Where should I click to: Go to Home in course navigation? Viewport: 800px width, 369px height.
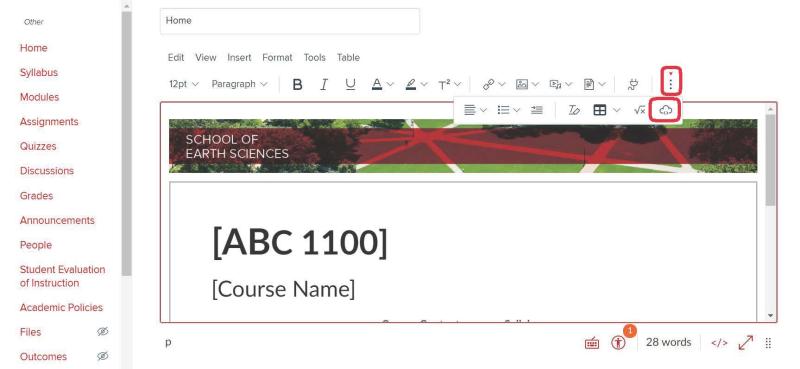(34, 48)
